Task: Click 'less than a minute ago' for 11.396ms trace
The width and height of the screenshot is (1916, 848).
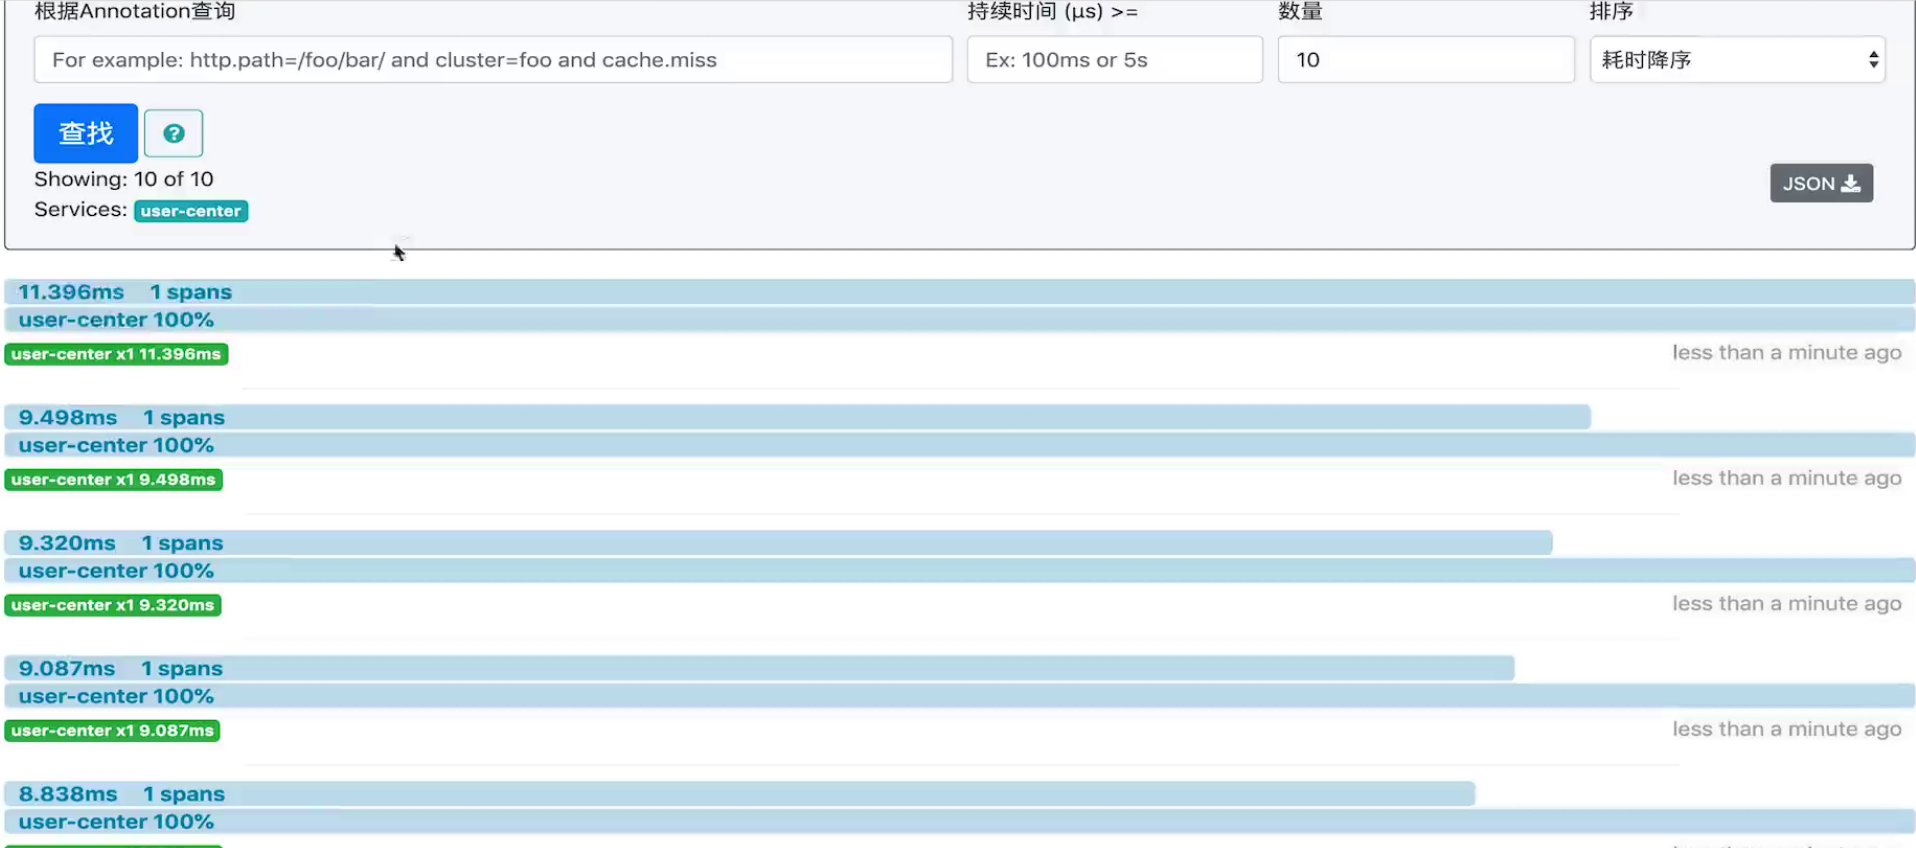Action: point(1787,353)
